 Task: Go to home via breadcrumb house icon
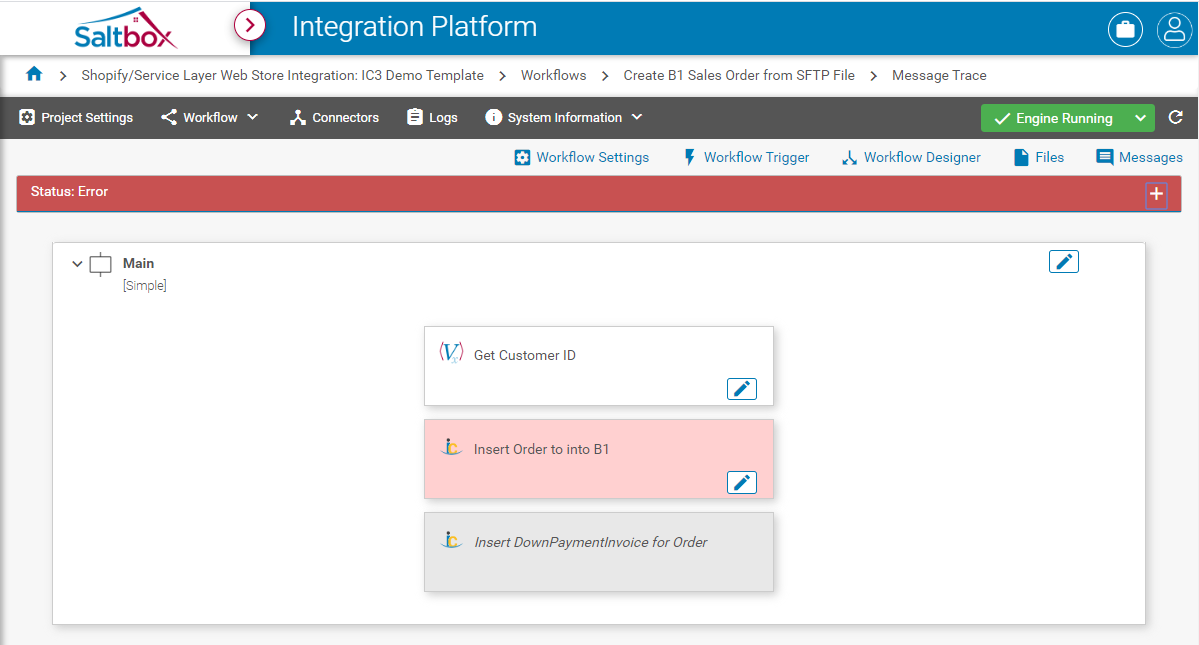[x=34, y=74]
